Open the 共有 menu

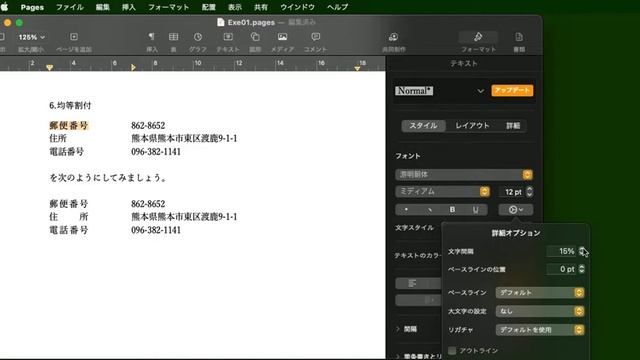click(x=261, y=7)
